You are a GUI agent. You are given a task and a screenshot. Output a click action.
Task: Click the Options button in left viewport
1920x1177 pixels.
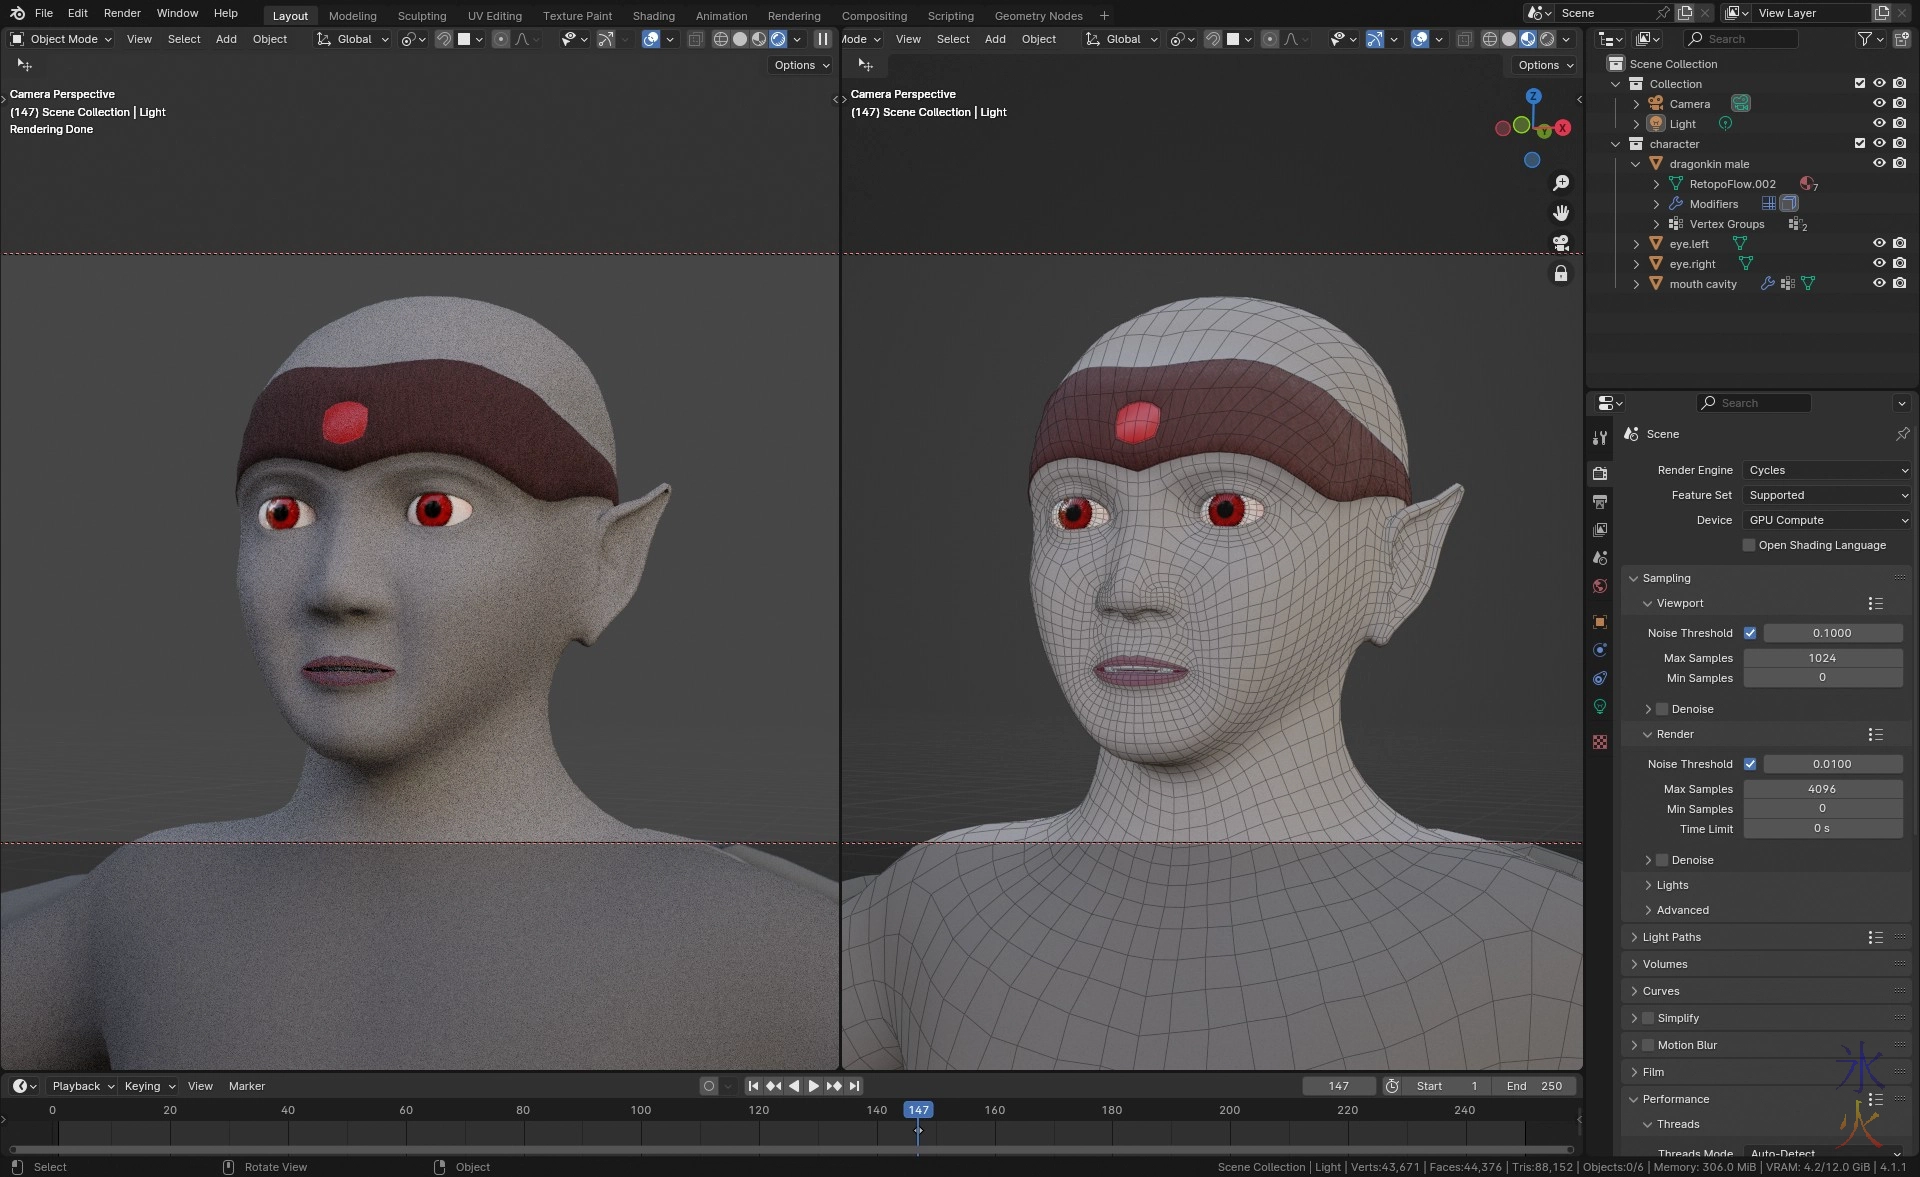(x=802, y=65)
